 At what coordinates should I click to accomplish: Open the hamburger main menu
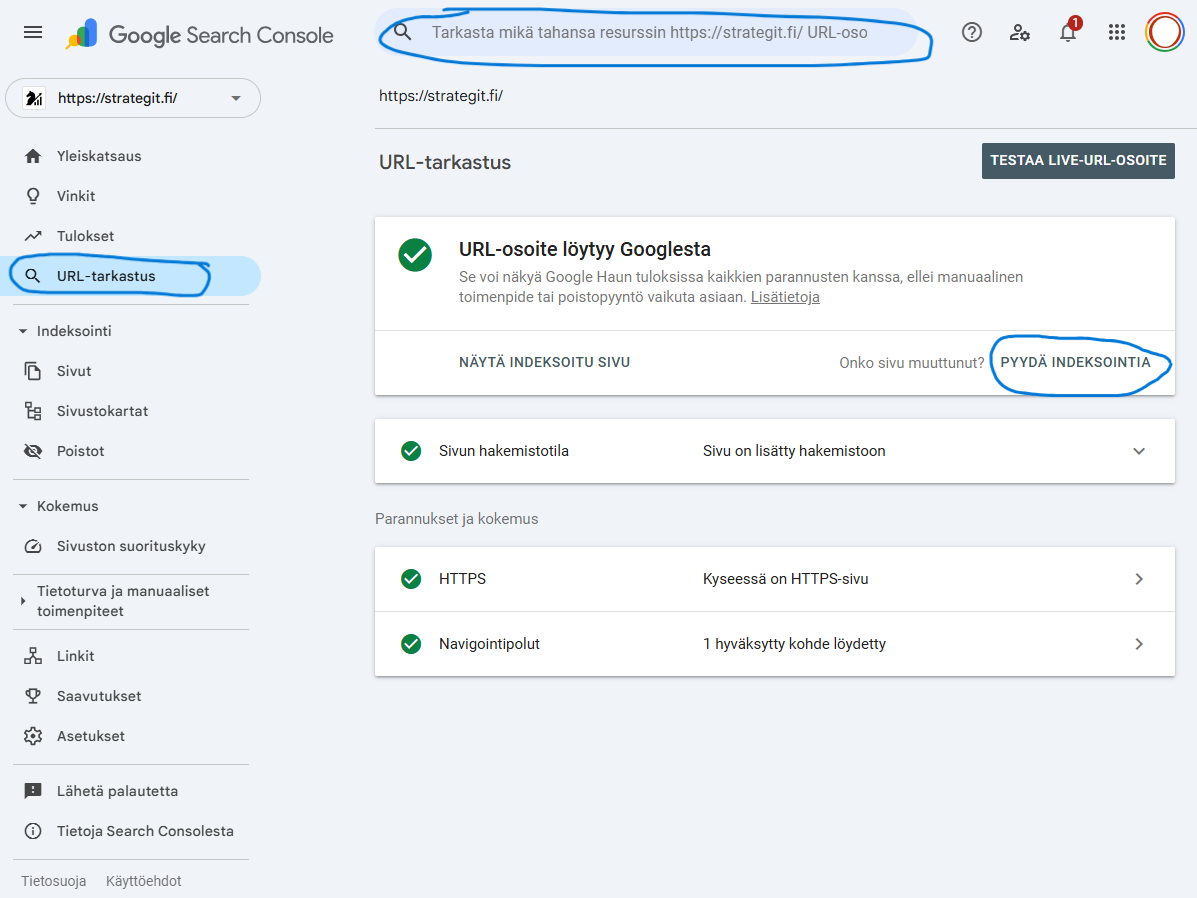(x=33, y=33)
